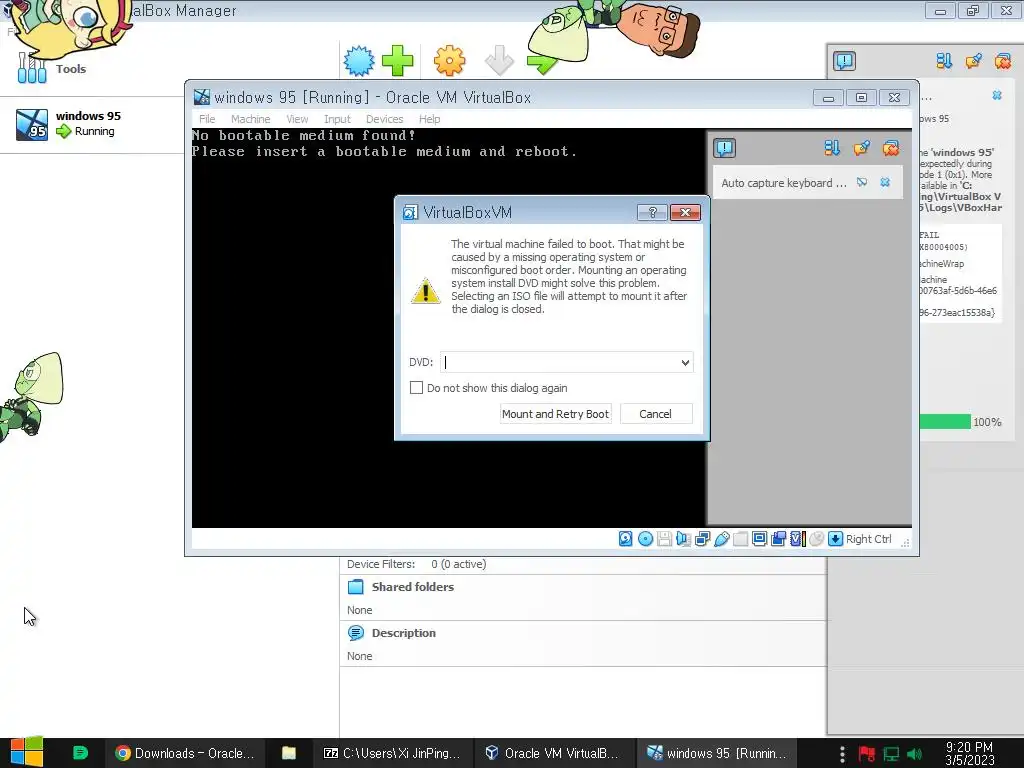The height and width of the screenshot is (768, 1024).
Task: Click sort order icon in Manager notification panel
Action: pyautogui.click(x=944, y=61)
